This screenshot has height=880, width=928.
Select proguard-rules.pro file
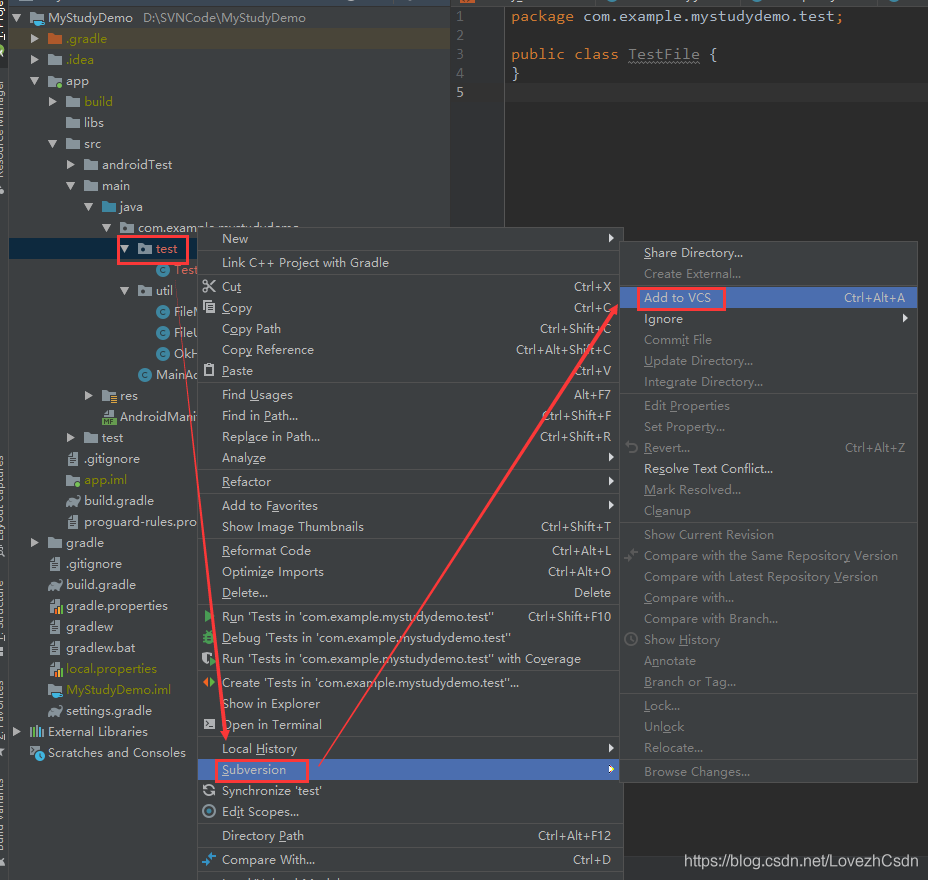[x=140, y=522]
